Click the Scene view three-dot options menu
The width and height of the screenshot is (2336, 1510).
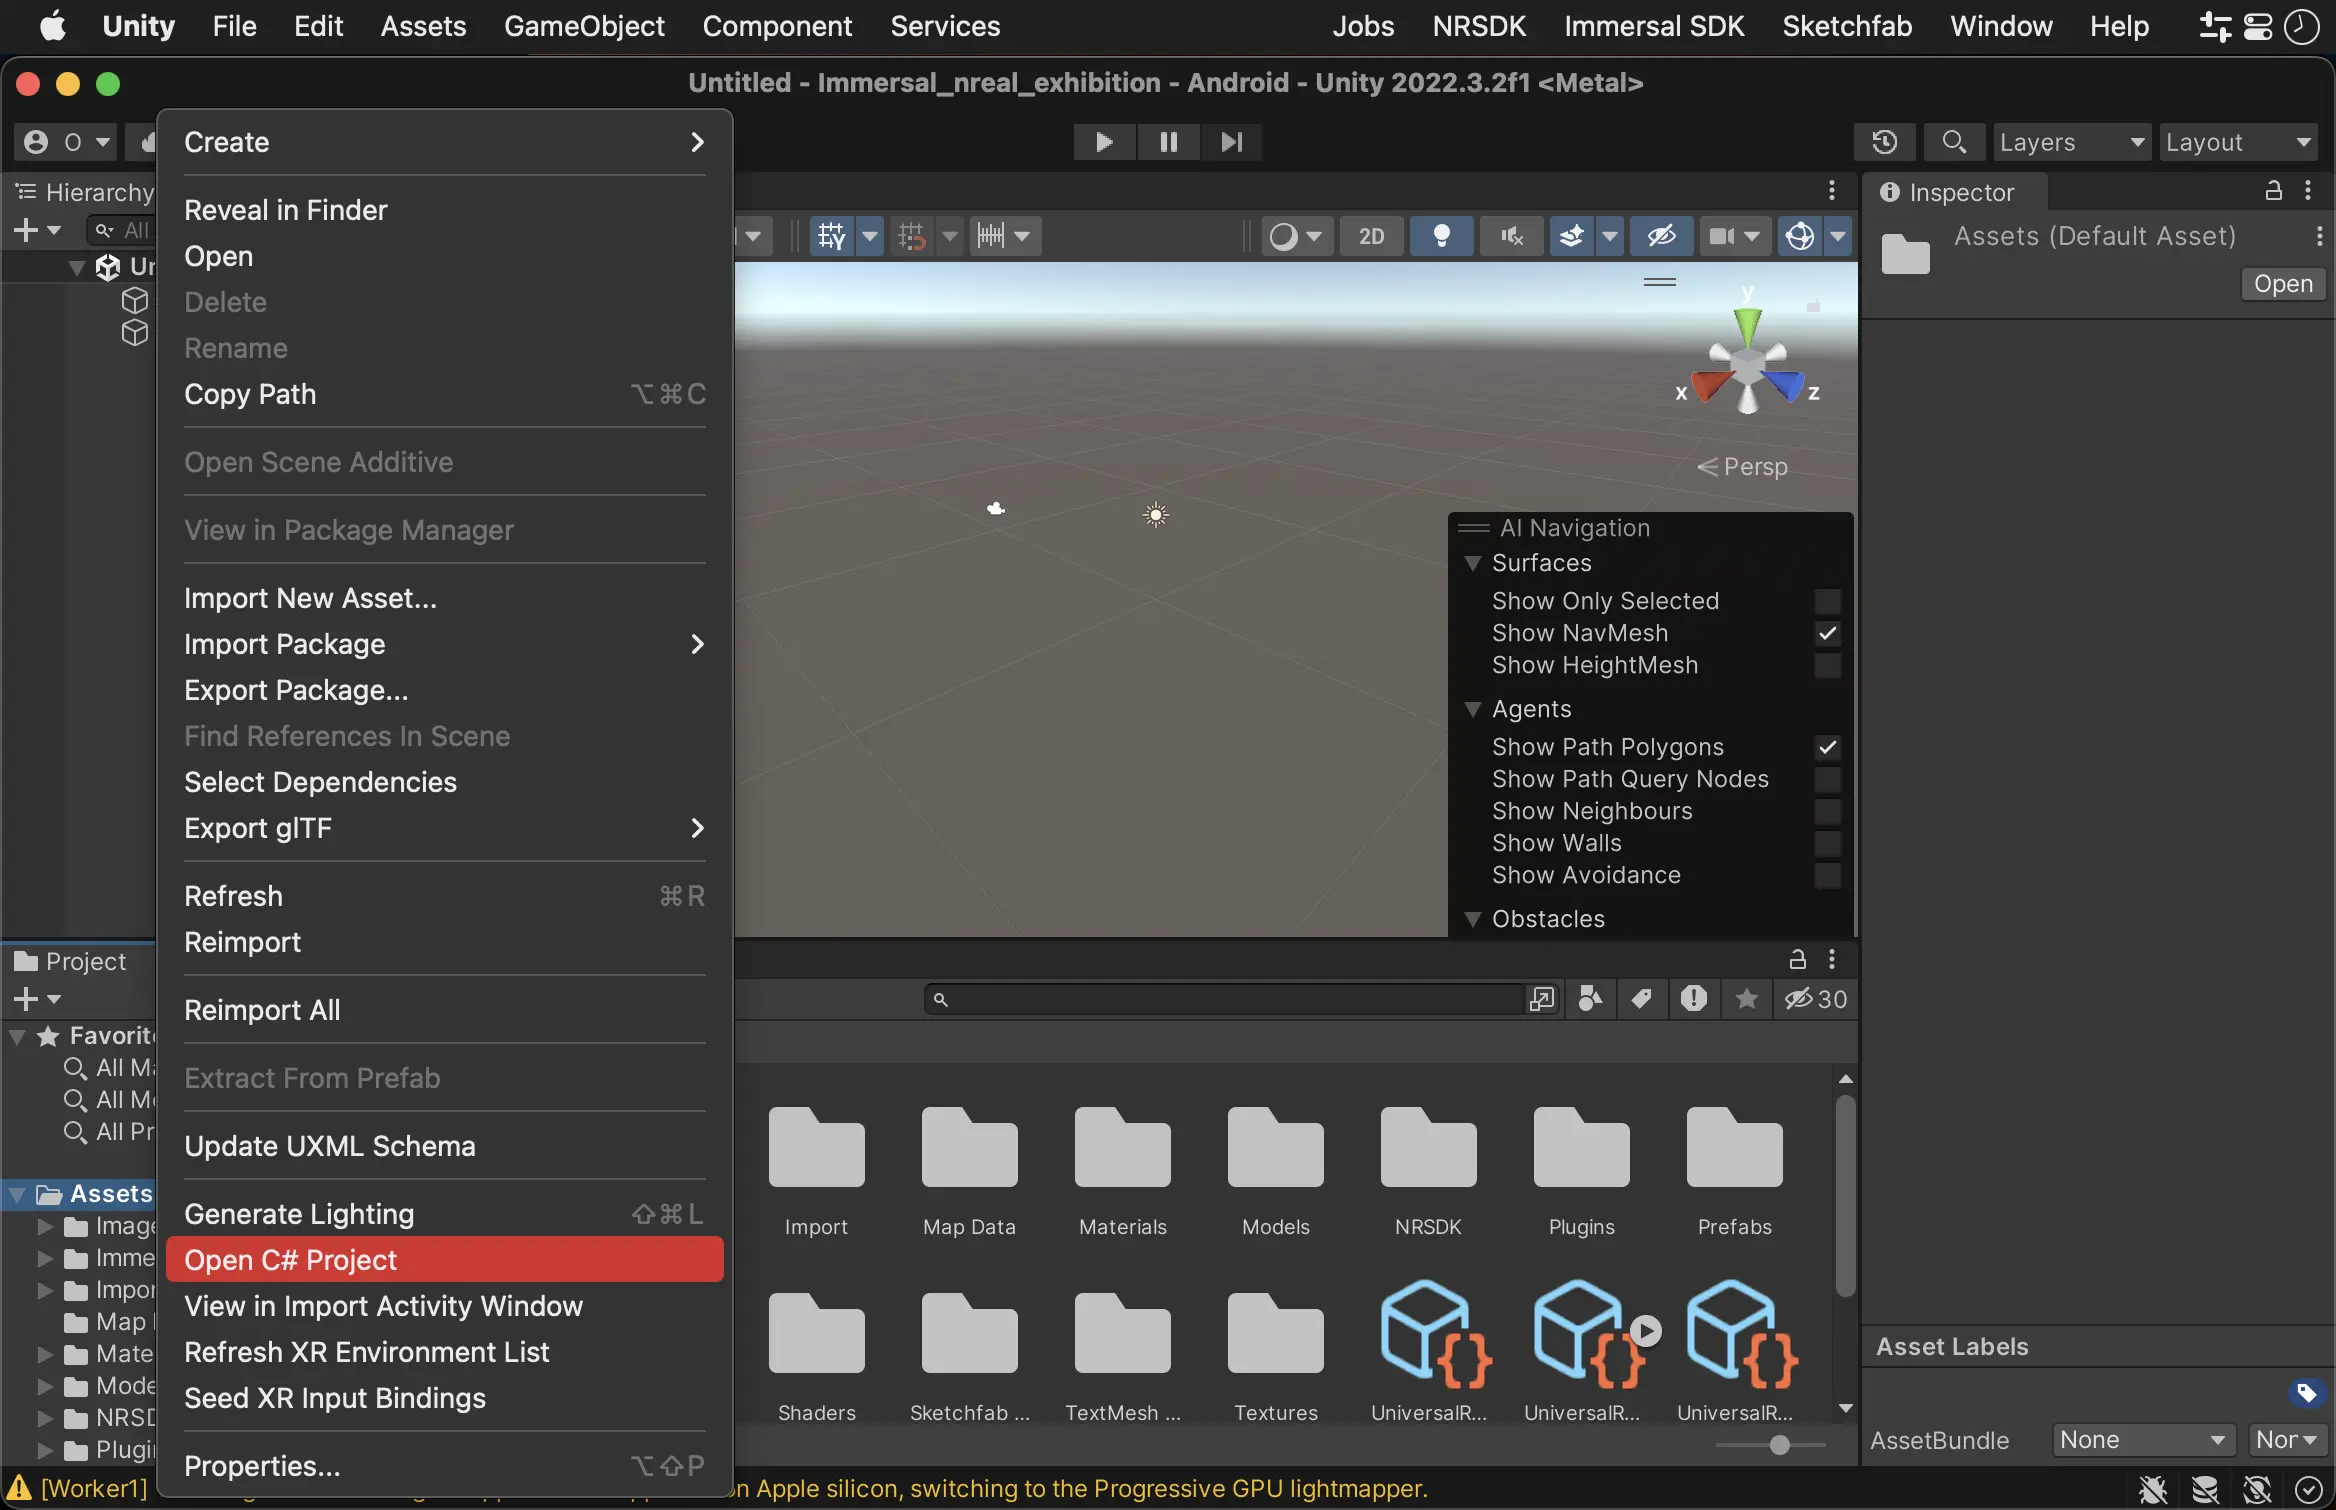coord(1831,190)
